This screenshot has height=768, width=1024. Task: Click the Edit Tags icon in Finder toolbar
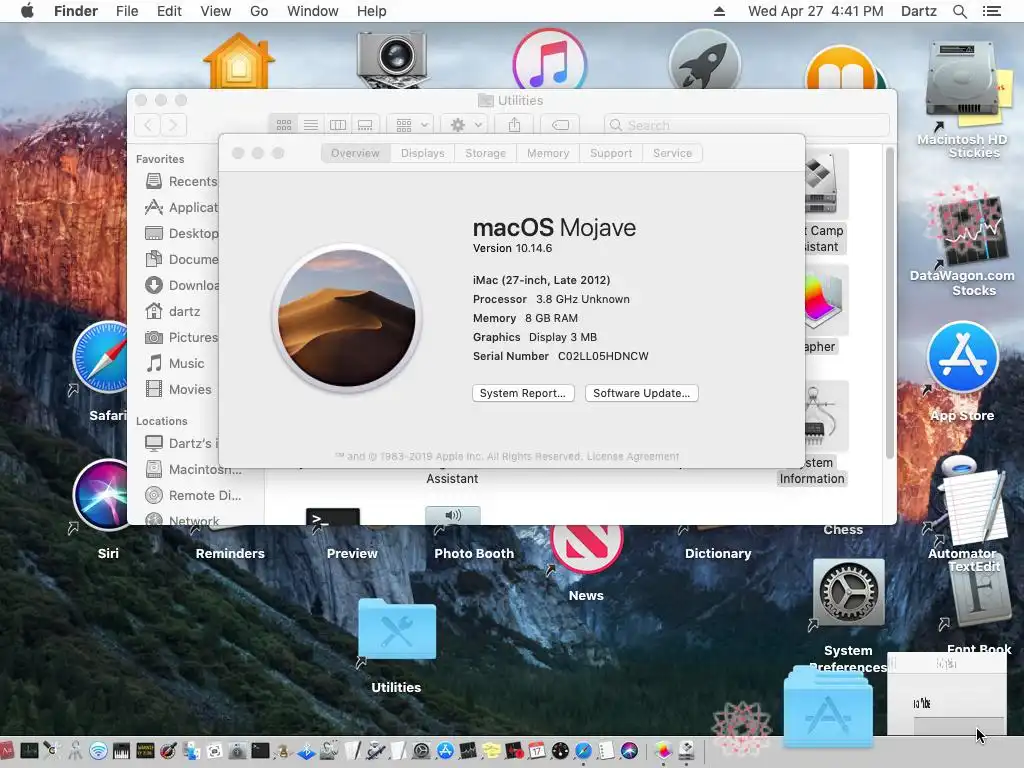coord(560,125)
